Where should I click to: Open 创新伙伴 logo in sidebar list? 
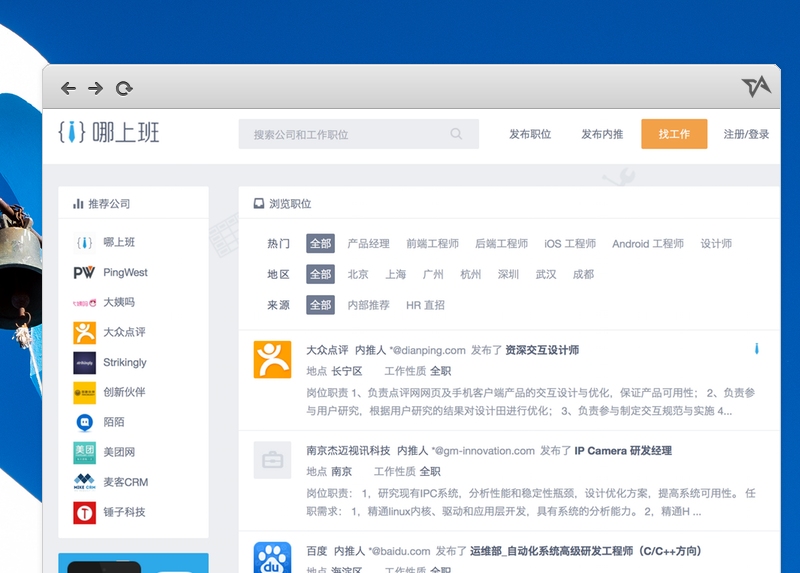[x=84, y=392]
